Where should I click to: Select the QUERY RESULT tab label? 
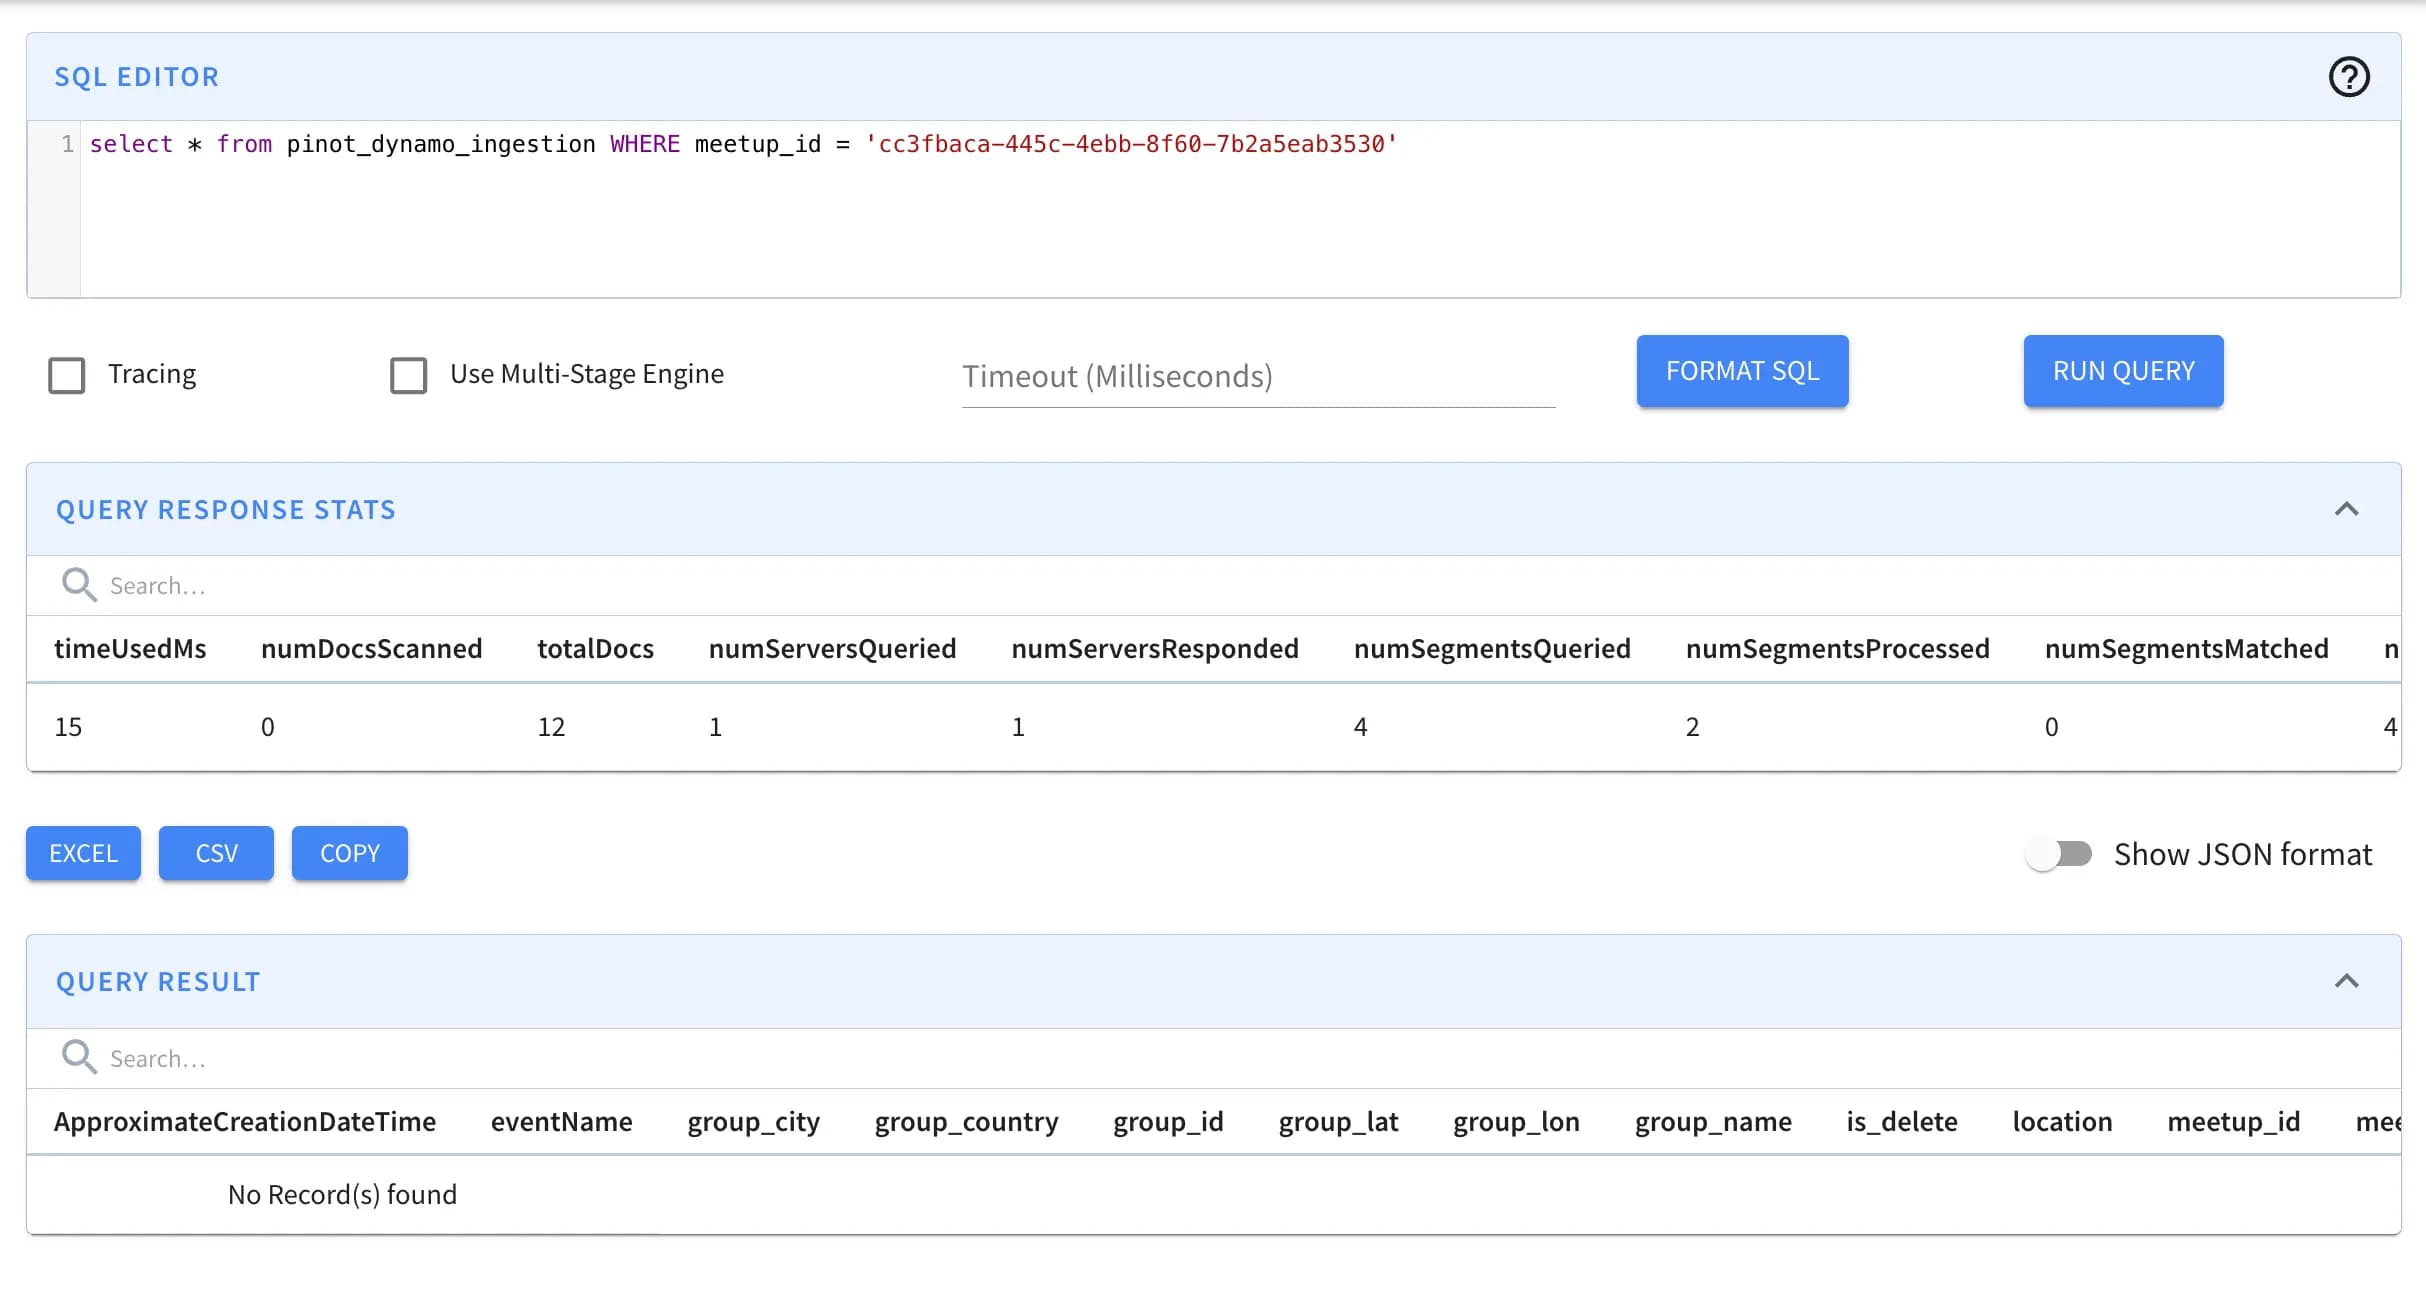click(157, 981)
